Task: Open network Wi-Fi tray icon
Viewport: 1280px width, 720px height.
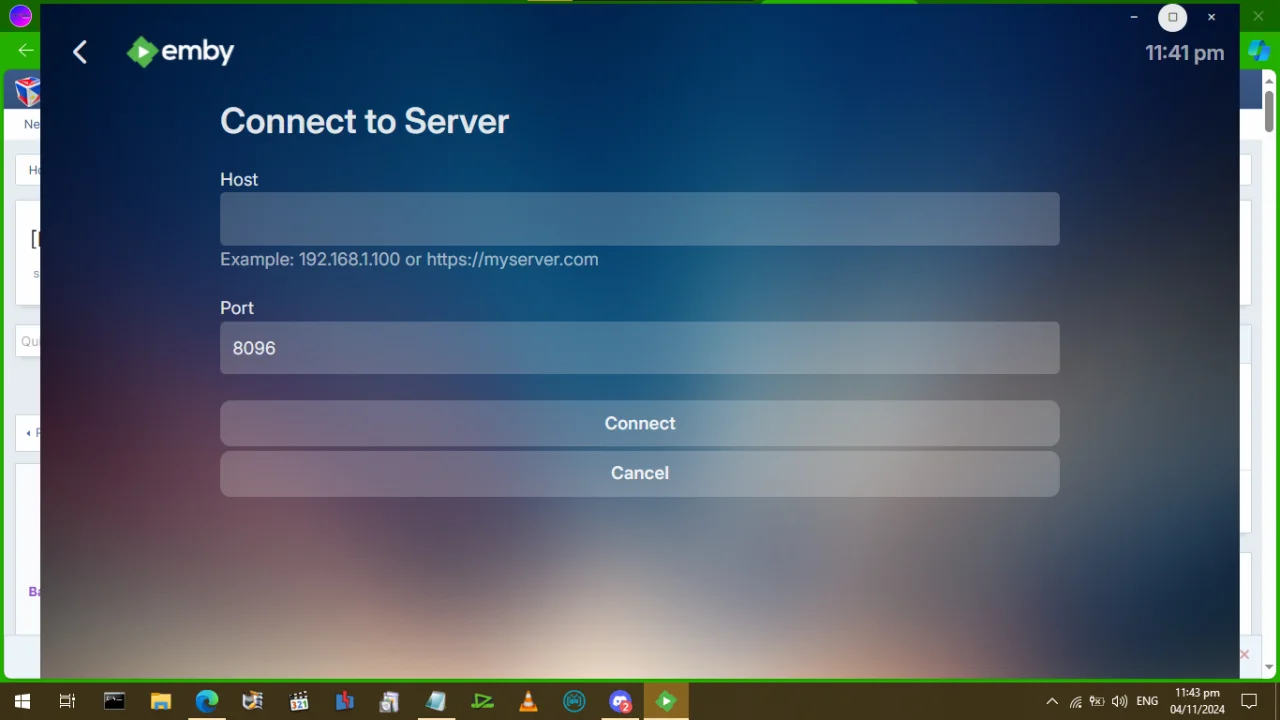Action: coord(1075,701)
